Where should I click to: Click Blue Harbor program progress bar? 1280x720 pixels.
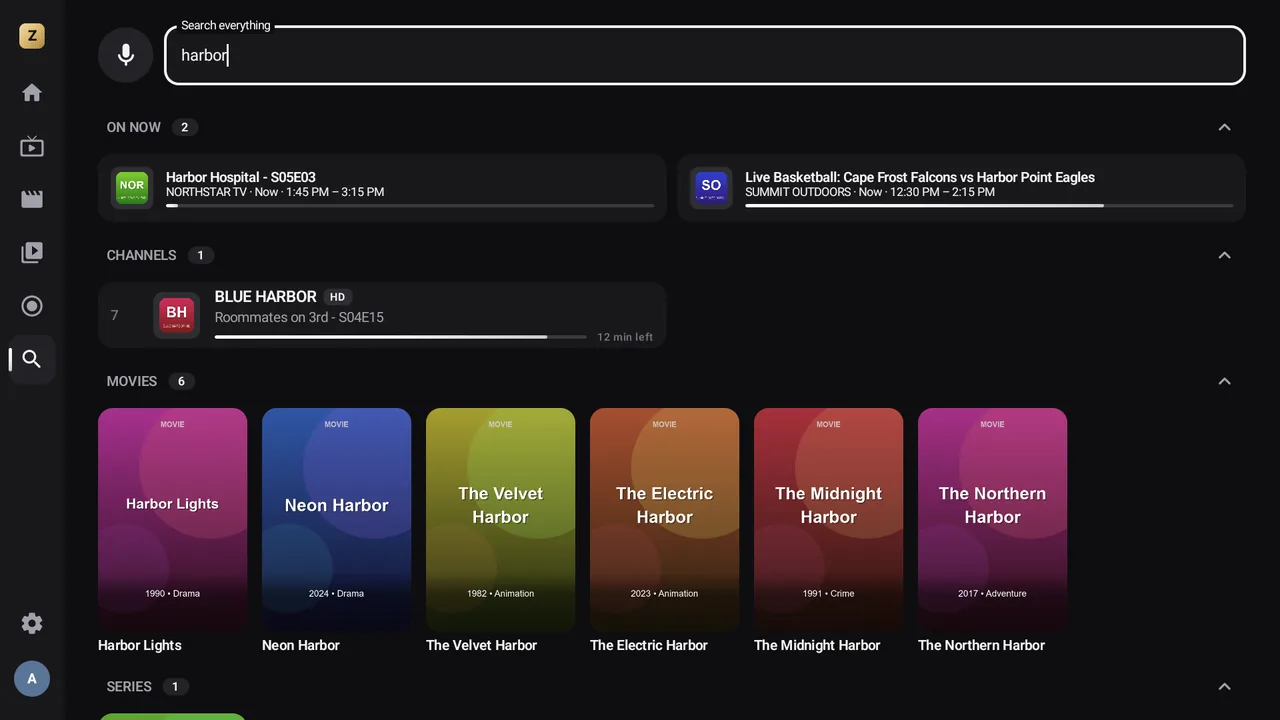coord(400,337)
